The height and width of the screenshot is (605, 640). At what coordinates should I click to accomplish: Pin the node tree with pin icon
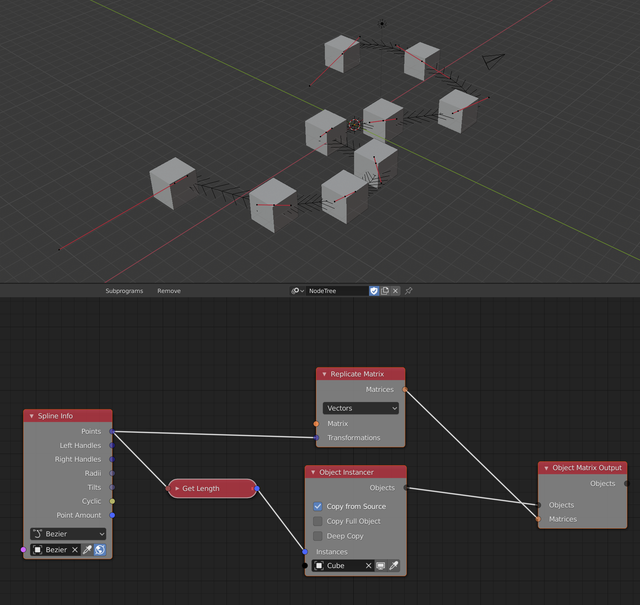(408, 291)
